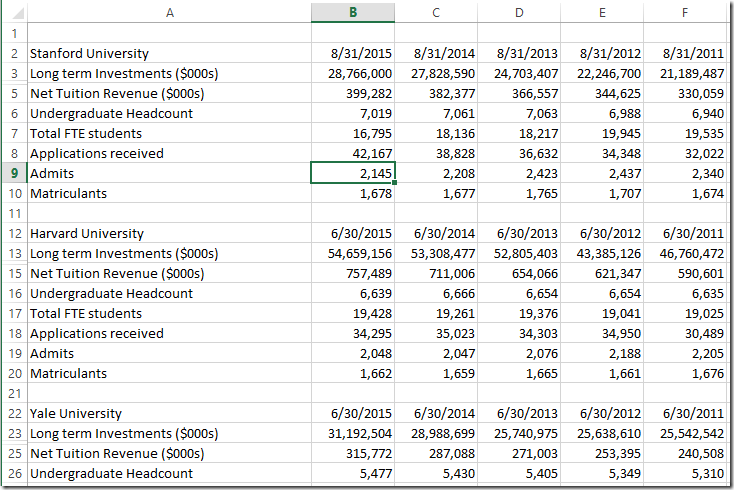
Task: Select row 5 header
Action: coord(15,94)
